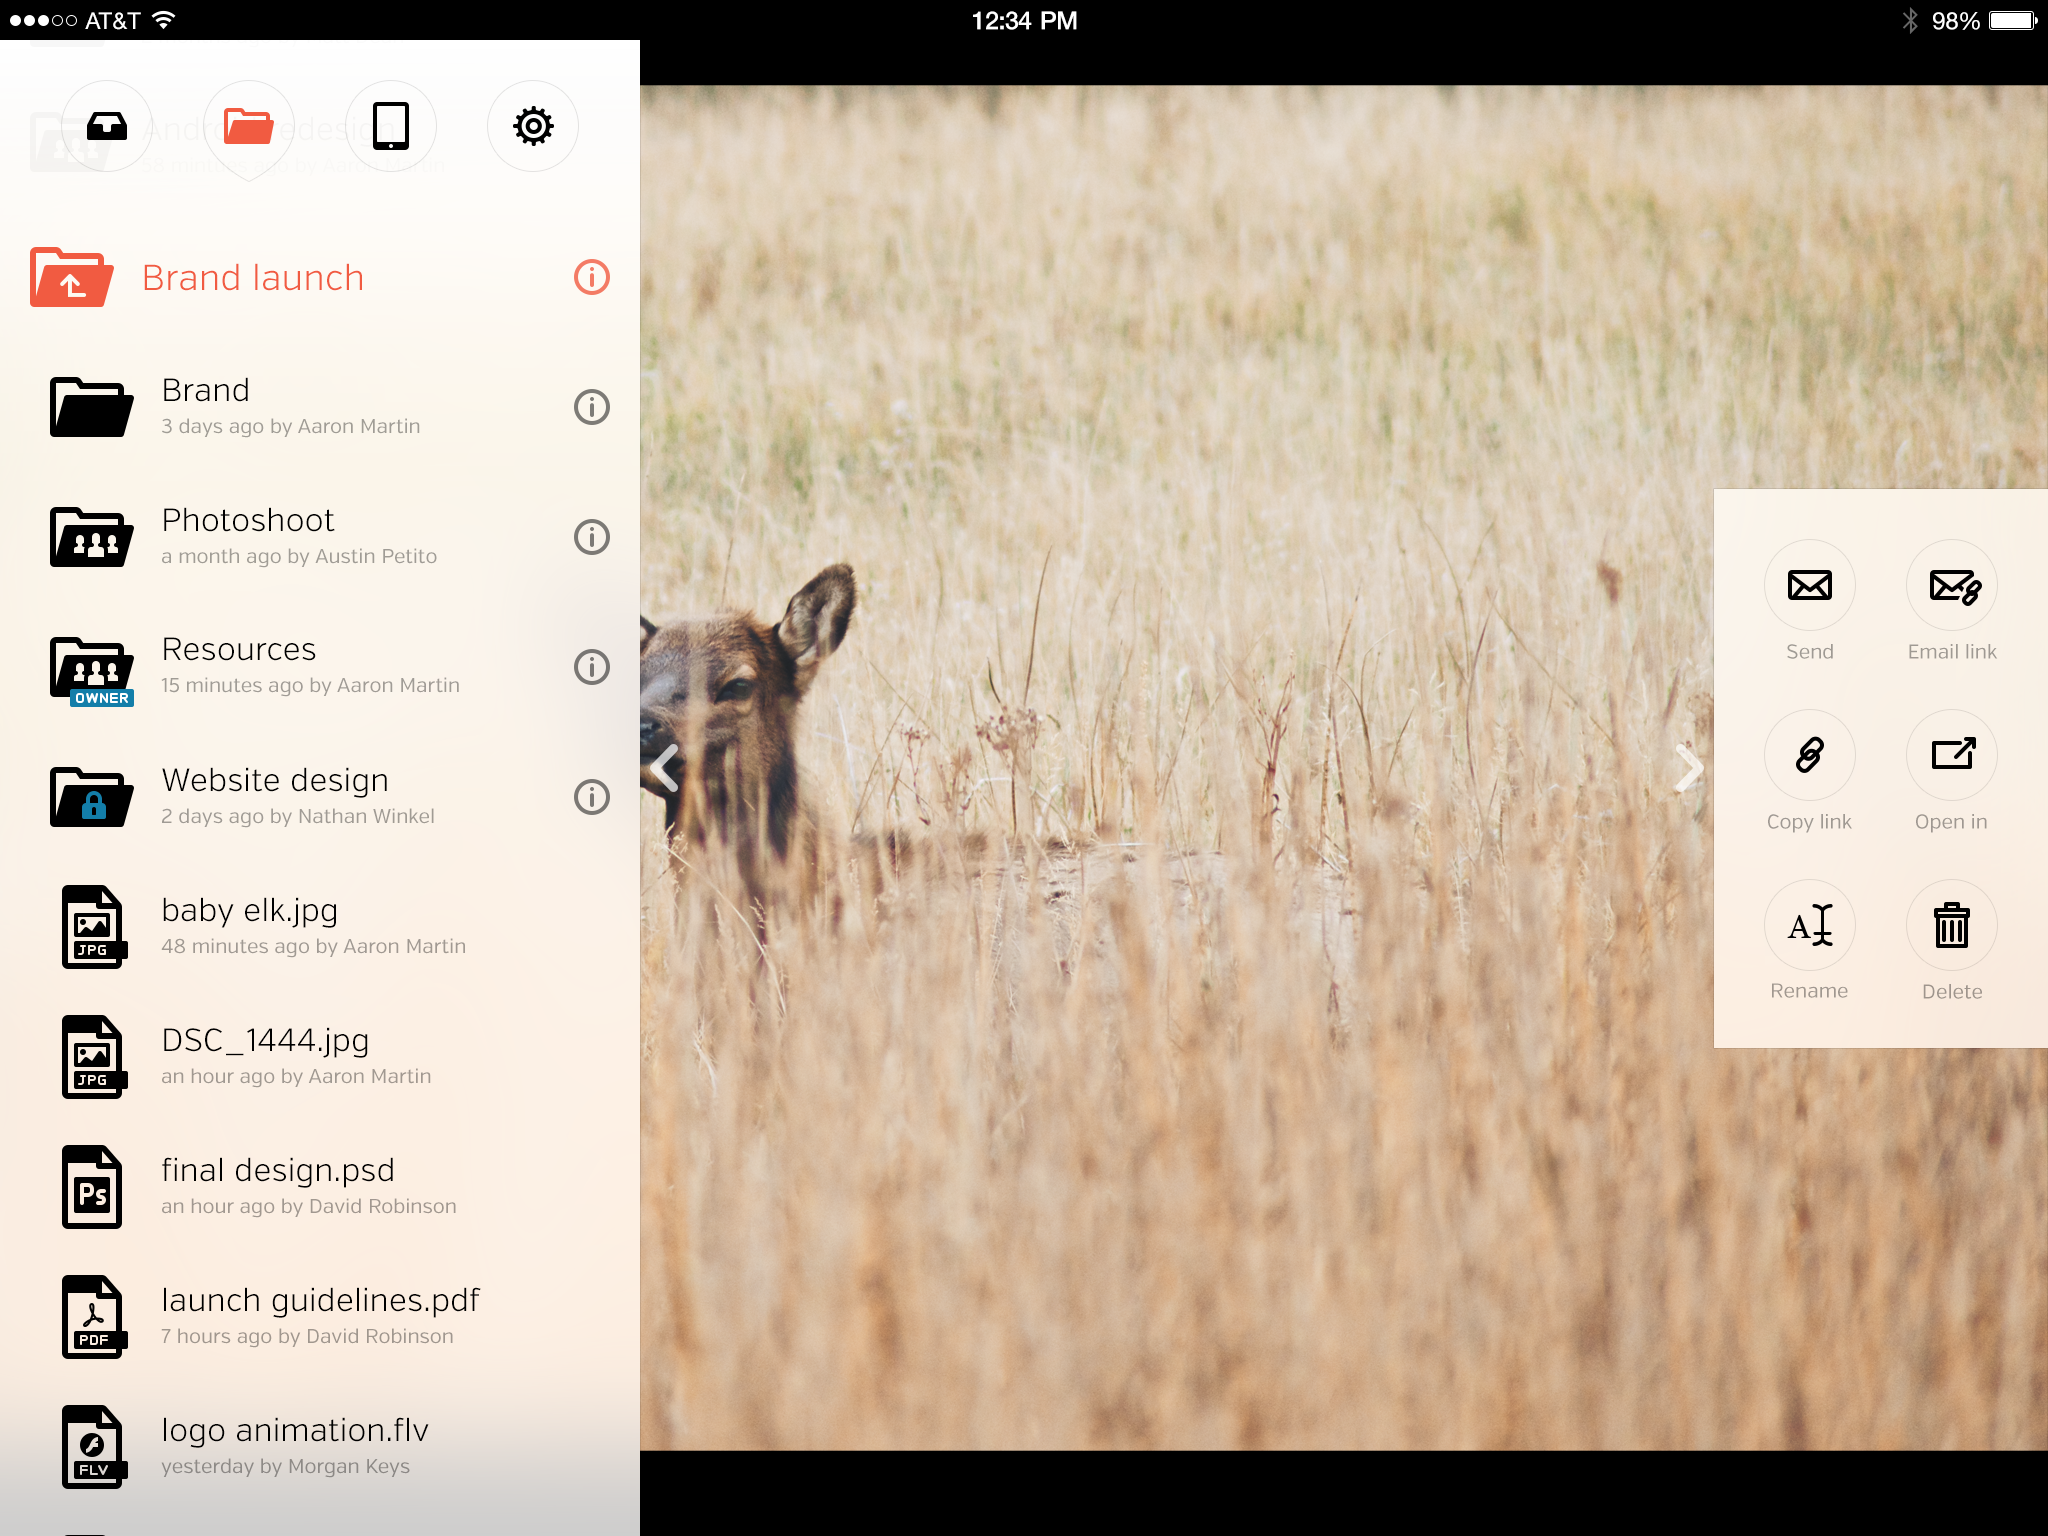Open settings with the gear icon

coord(533,126)
